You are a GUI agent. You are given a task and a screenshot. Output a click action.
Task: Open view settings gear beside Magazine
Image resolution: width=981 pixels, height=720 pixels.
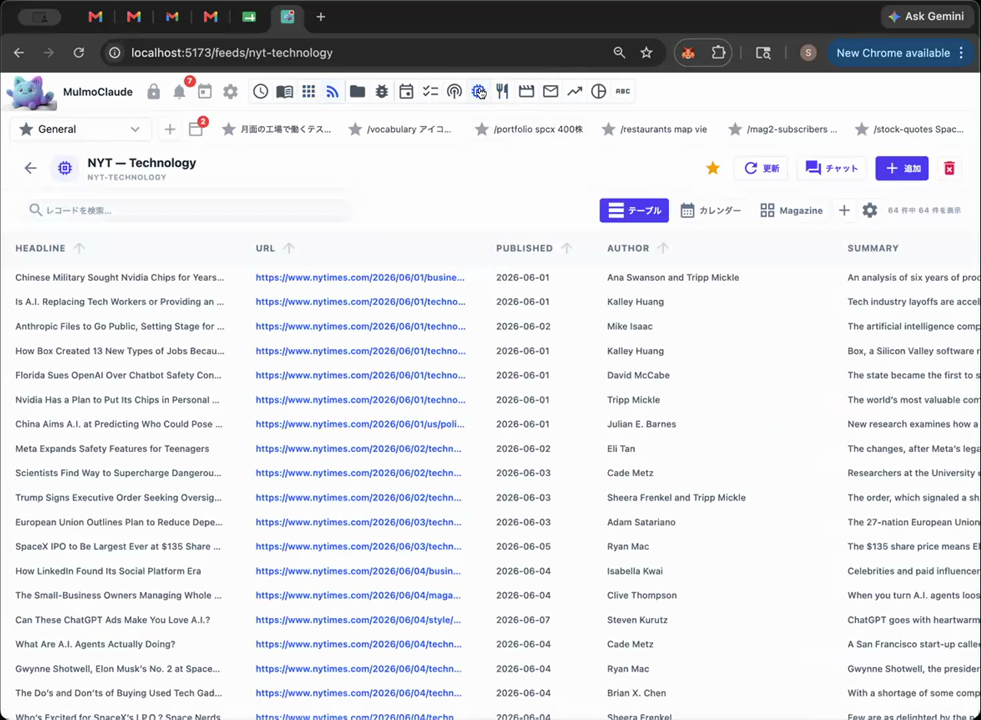(870, 210)
